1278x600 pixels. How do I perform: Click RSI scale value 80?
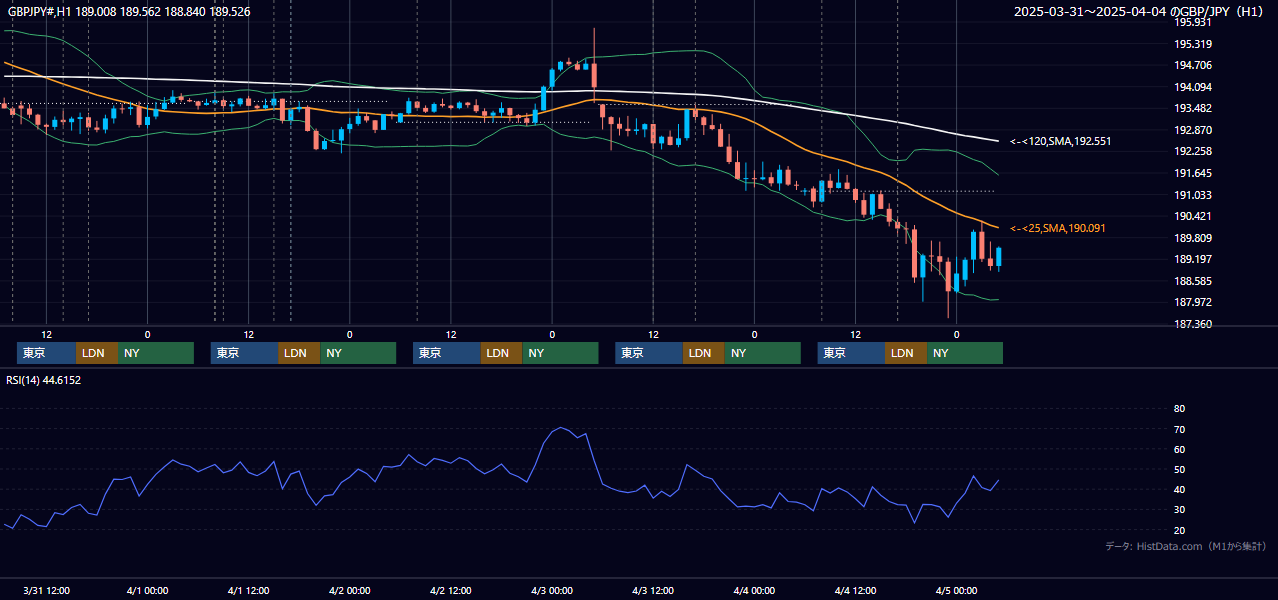pyautogui.click(x=1179, y=409)
